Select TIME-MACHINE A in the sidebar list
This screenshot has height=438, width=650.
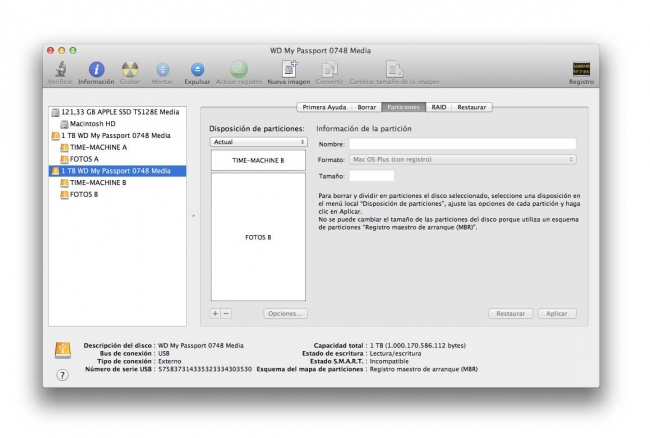coord(118,148)
